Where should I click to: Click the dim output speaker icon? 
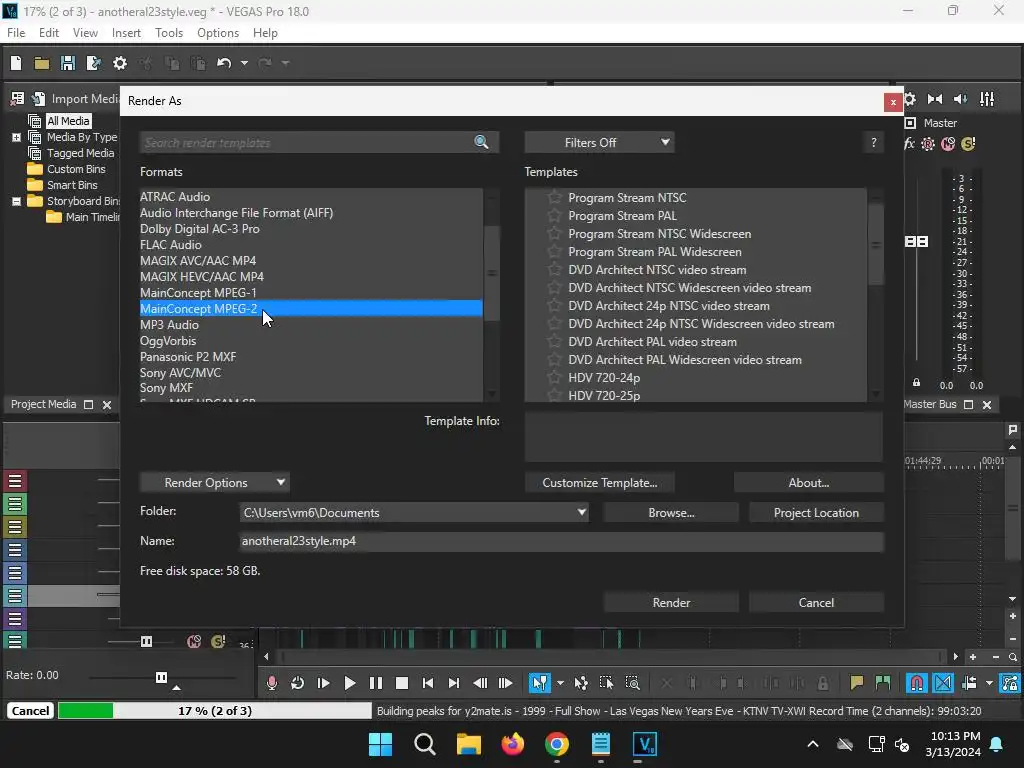click(x=961, y=99)
